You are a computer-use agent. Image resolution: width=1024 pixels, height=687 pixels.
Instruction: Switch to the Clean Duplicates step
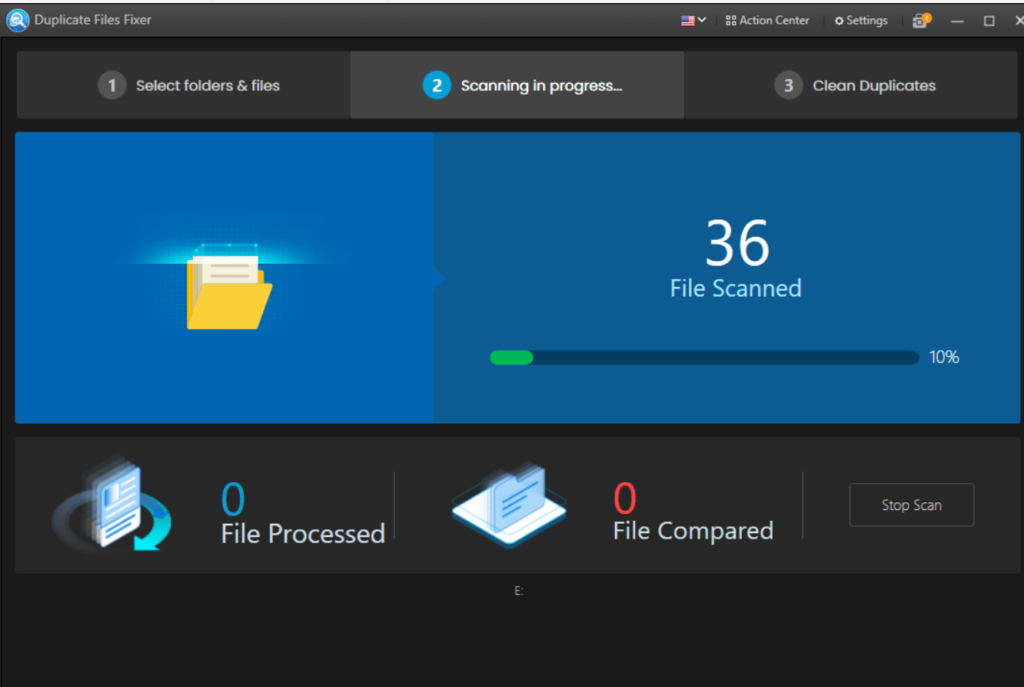[x=851, y=86]
